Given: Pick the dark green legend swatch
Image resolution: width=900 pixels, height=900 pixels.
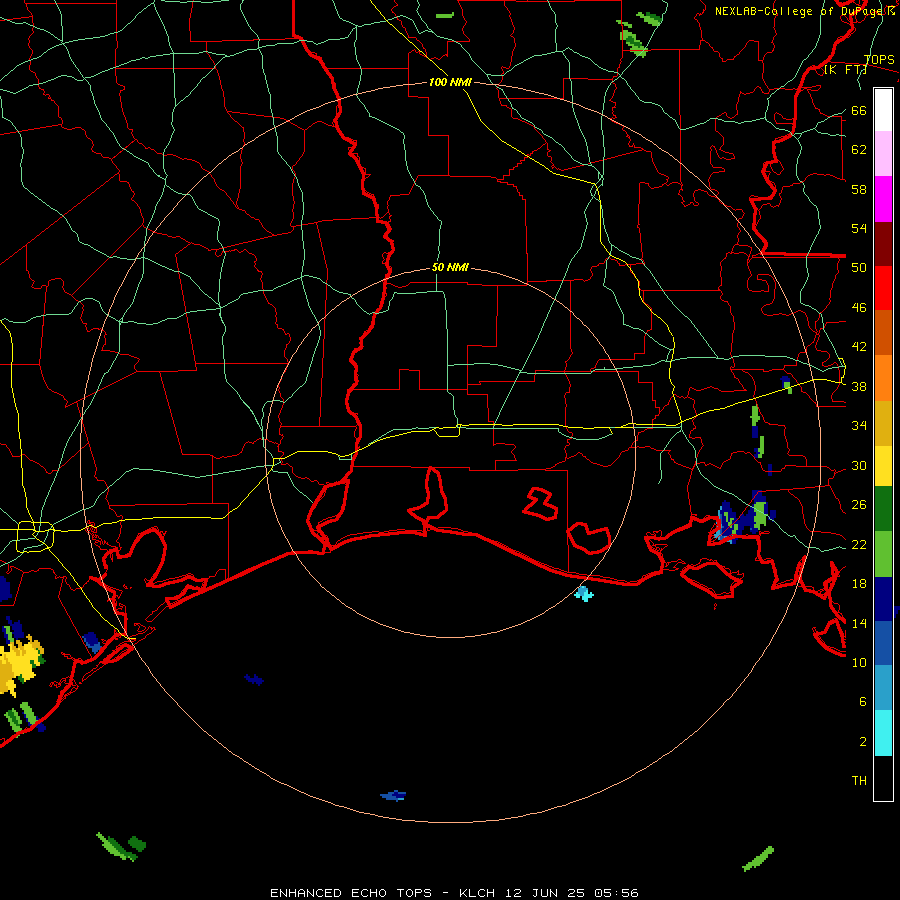Looking at the screenshot, I should click(883, 509).
